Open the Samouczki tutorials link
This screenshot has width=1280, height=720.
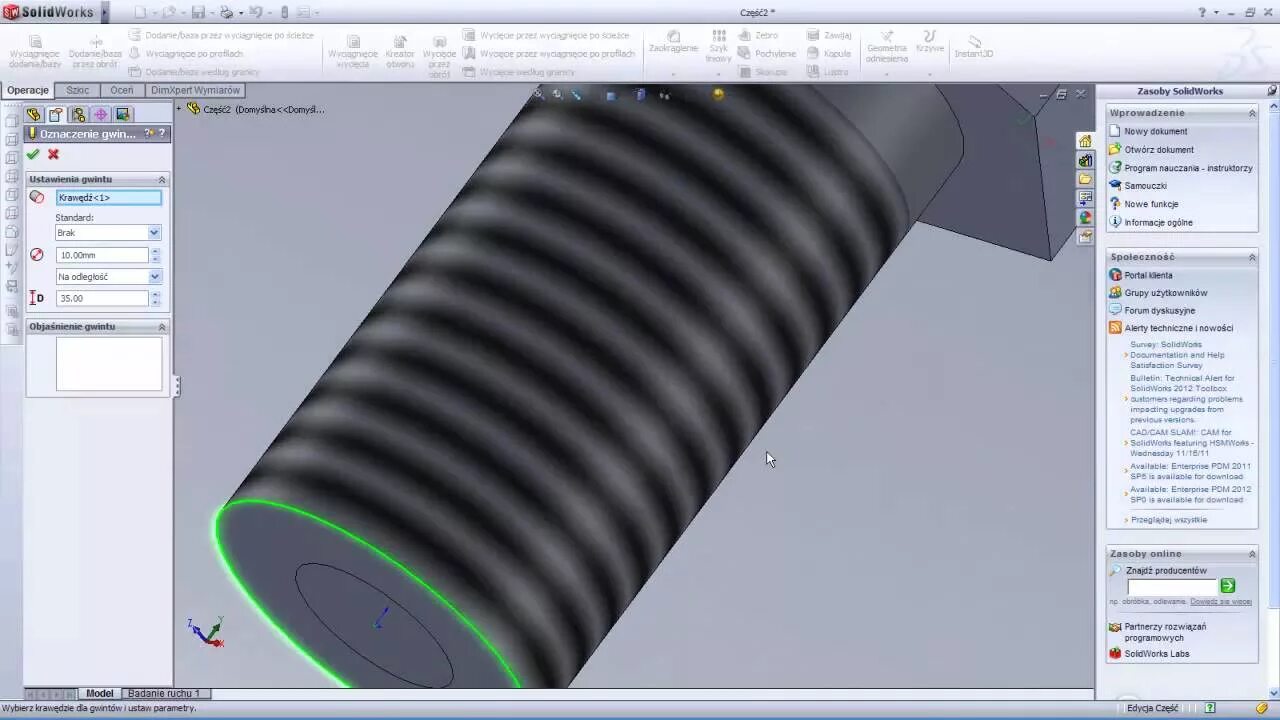pos(1145,186)
